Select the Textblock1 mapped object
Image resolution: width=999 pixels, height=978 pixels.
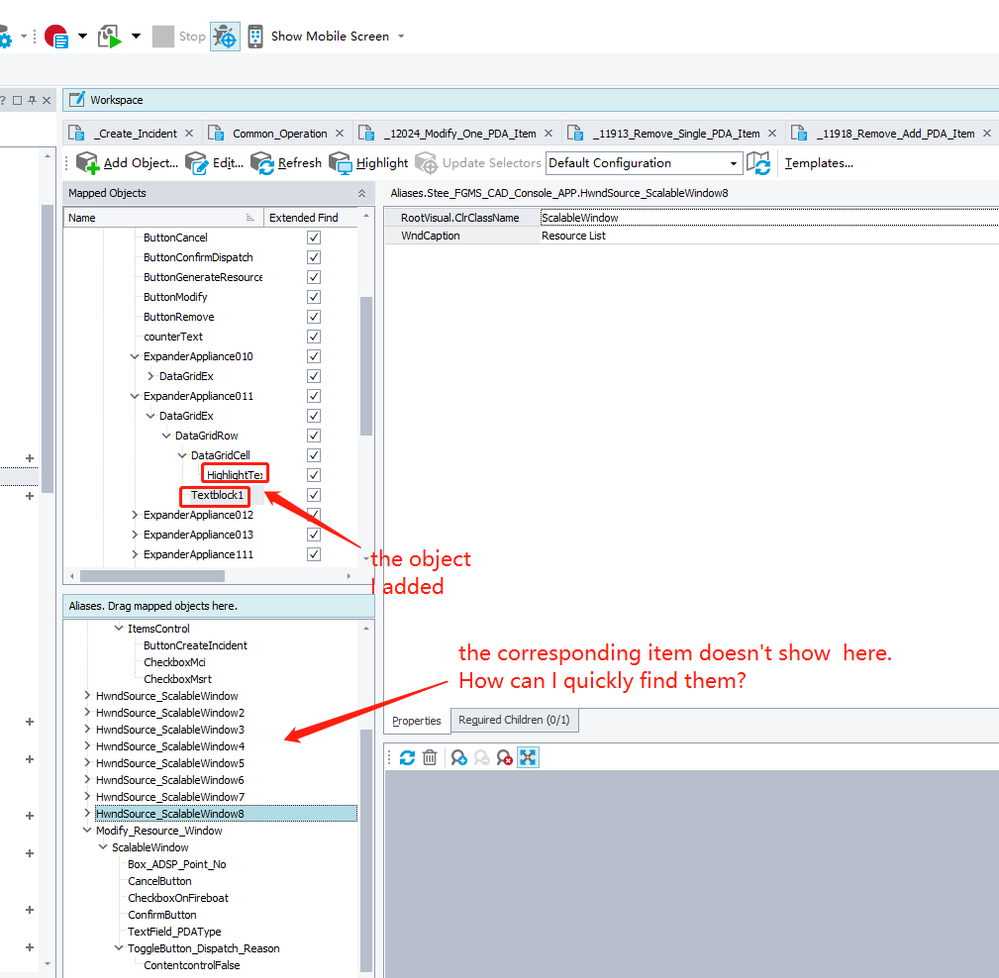[218, 495]
